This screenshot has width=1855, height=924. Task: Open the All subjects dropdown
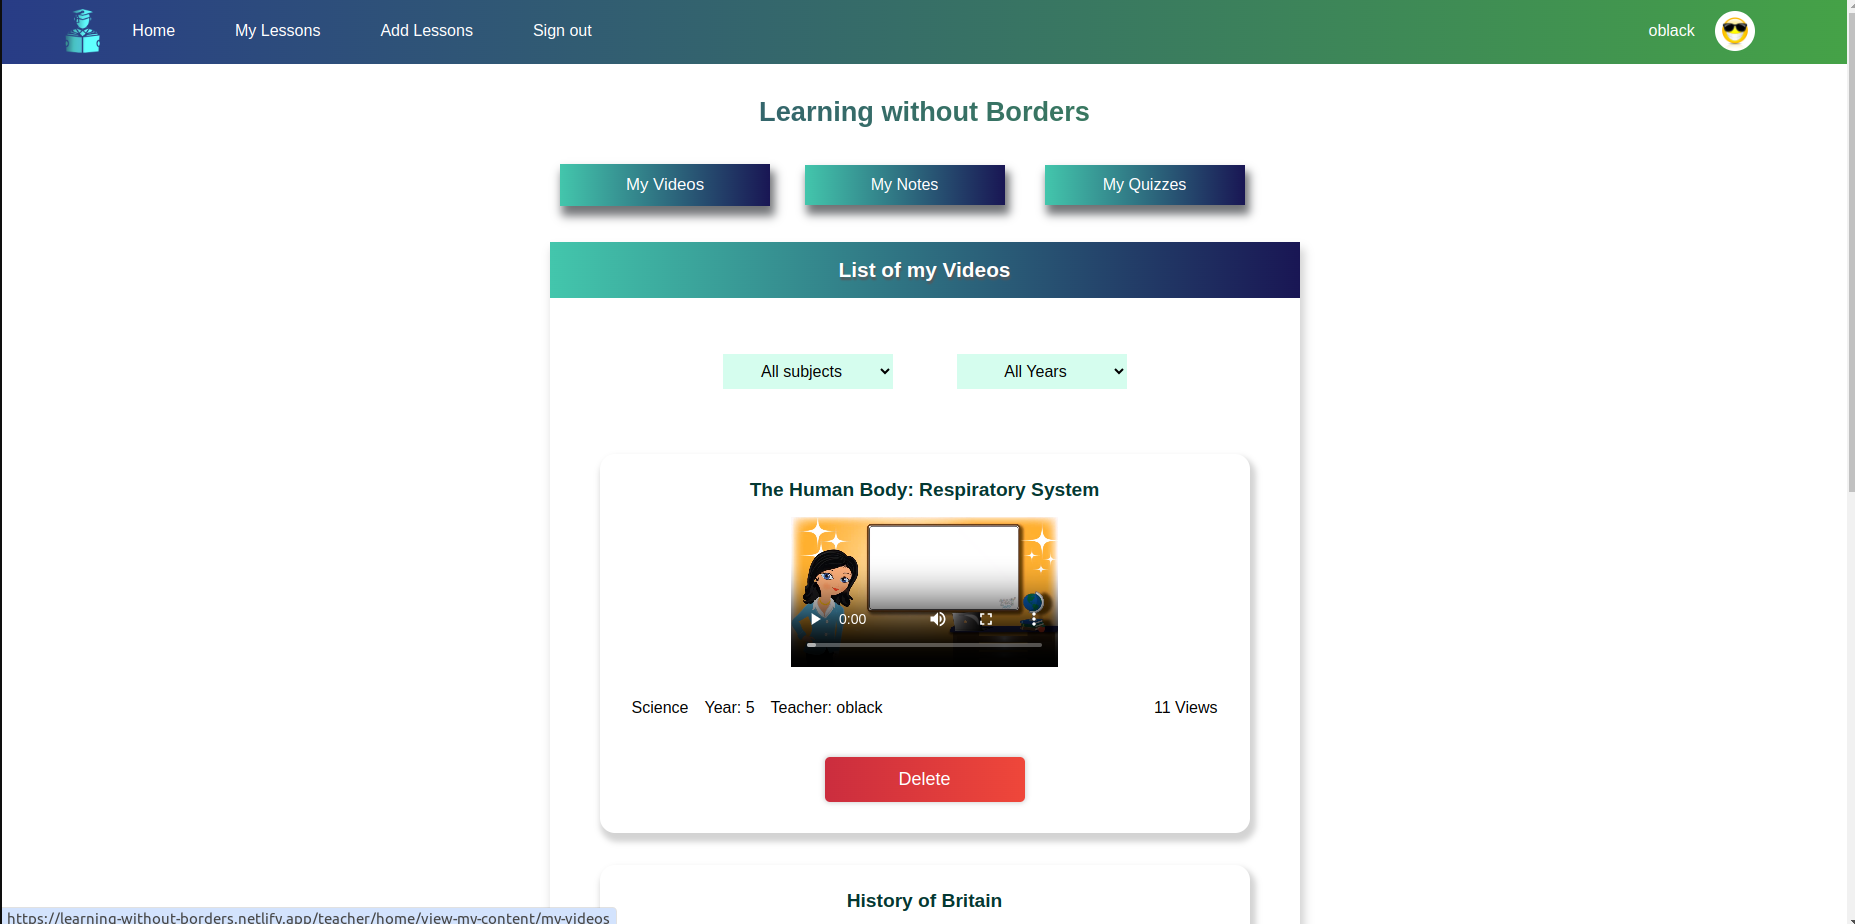tap(807, 371)
